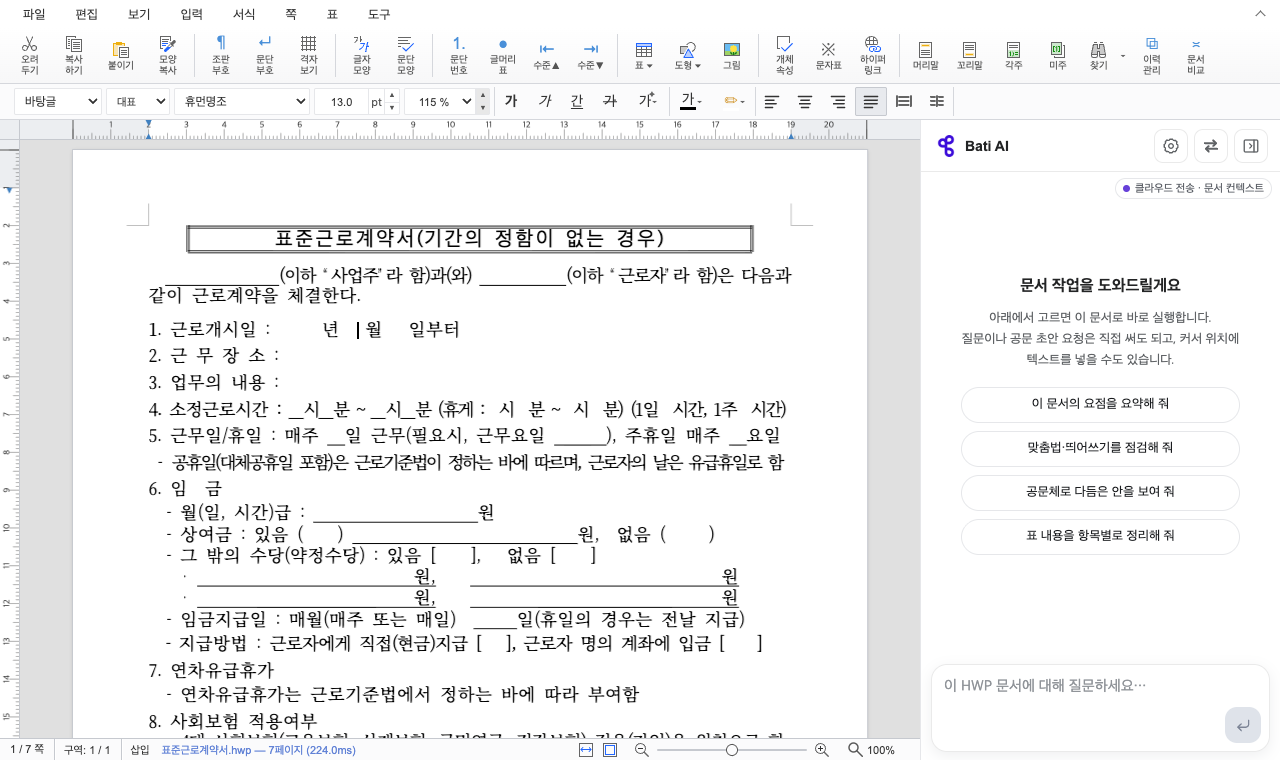
Task: Insert a 머리말 header
Action: (x=925, y=56)
